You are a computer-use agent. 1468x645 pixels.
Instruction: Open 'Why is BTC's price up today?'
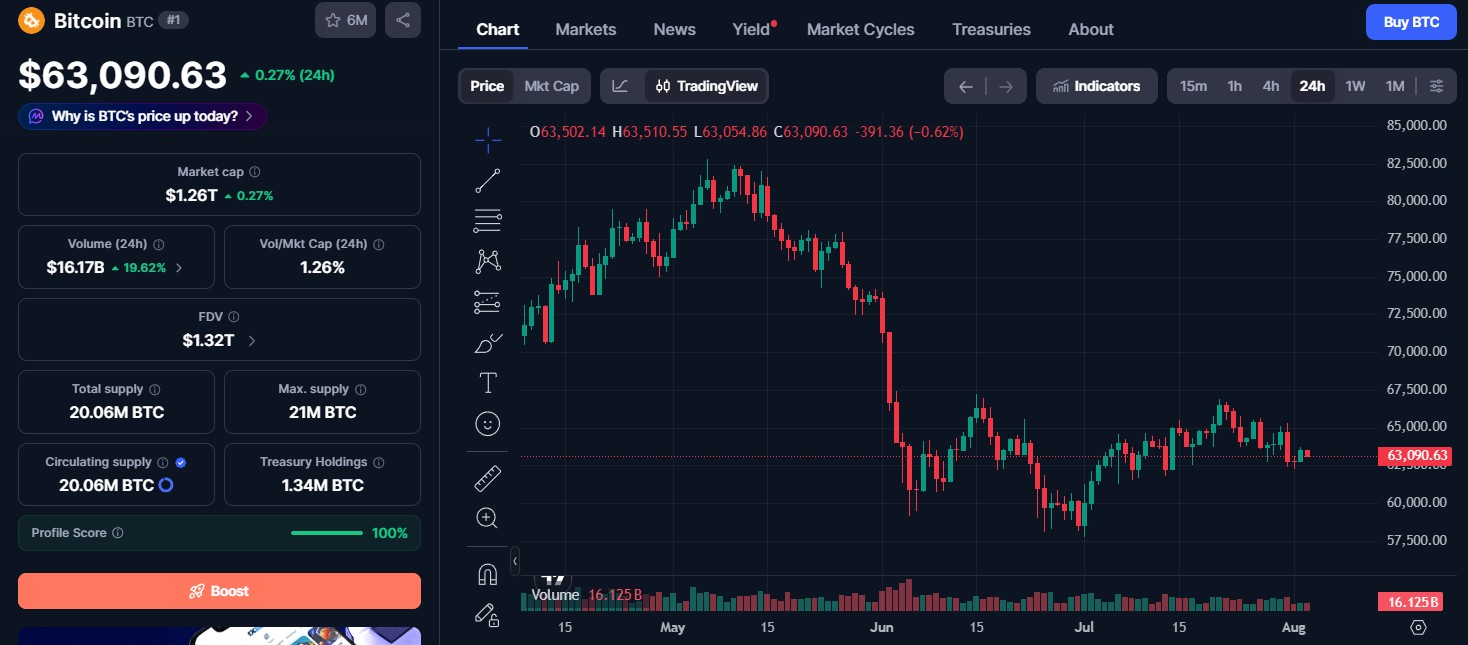click(142, 116)
